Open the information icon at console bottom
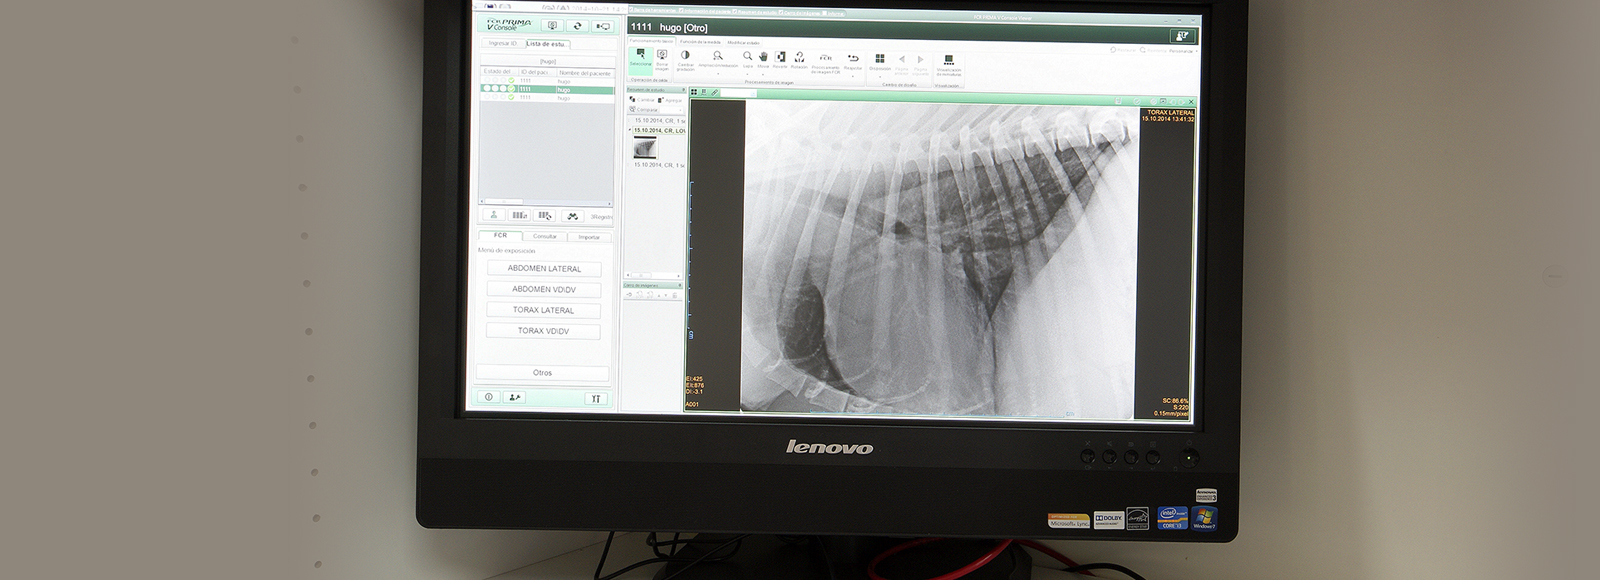The height and width of the screenshot is (580, 1600). pyautogui.click(x=489, y=397)
